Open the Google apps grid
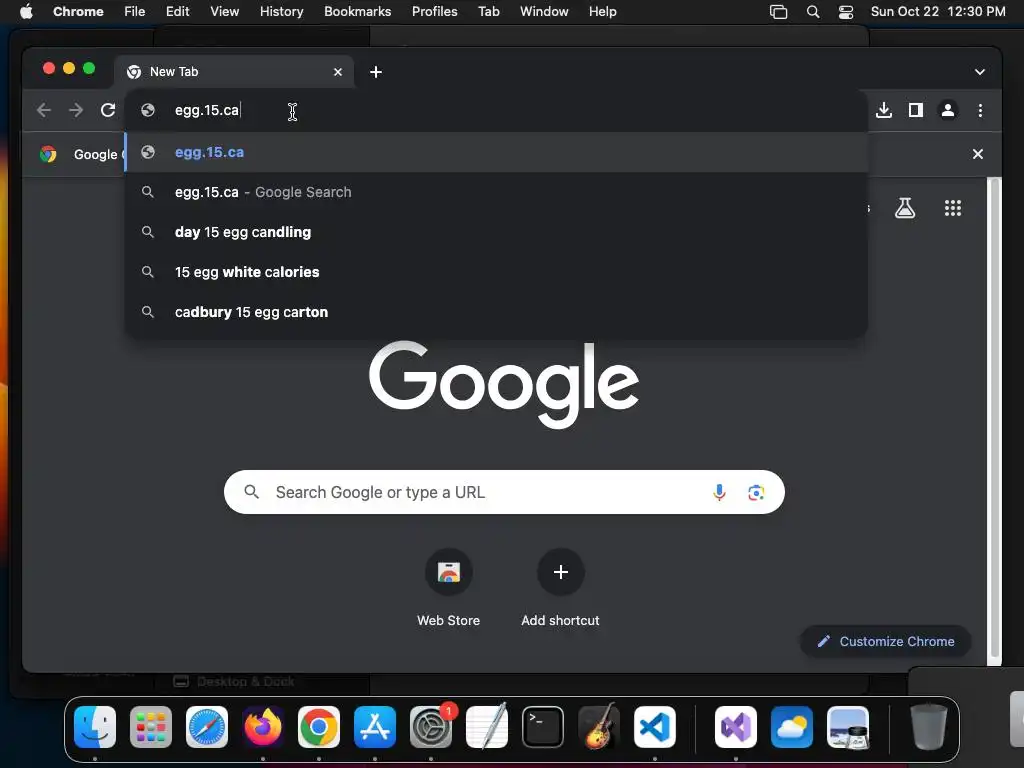The image size is (1024, 768). [x=952, y=208]
